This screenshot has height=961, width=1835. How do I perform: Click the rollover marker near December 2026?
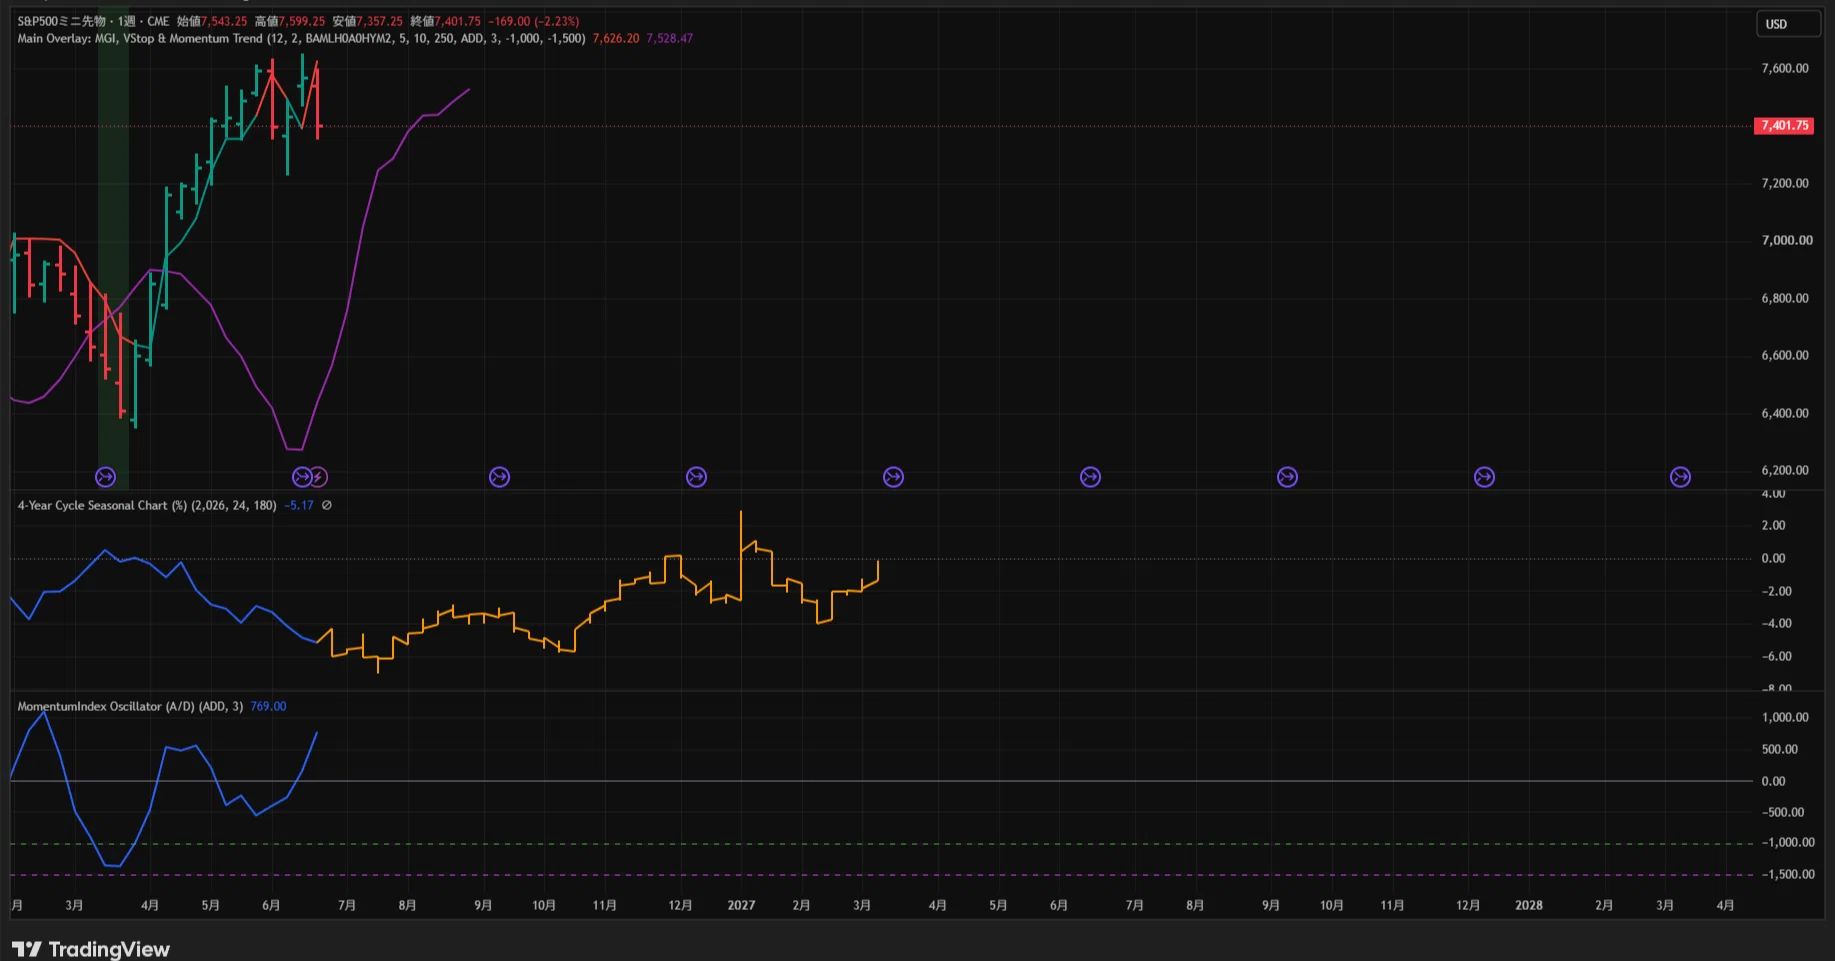click(x=696, y=477)
